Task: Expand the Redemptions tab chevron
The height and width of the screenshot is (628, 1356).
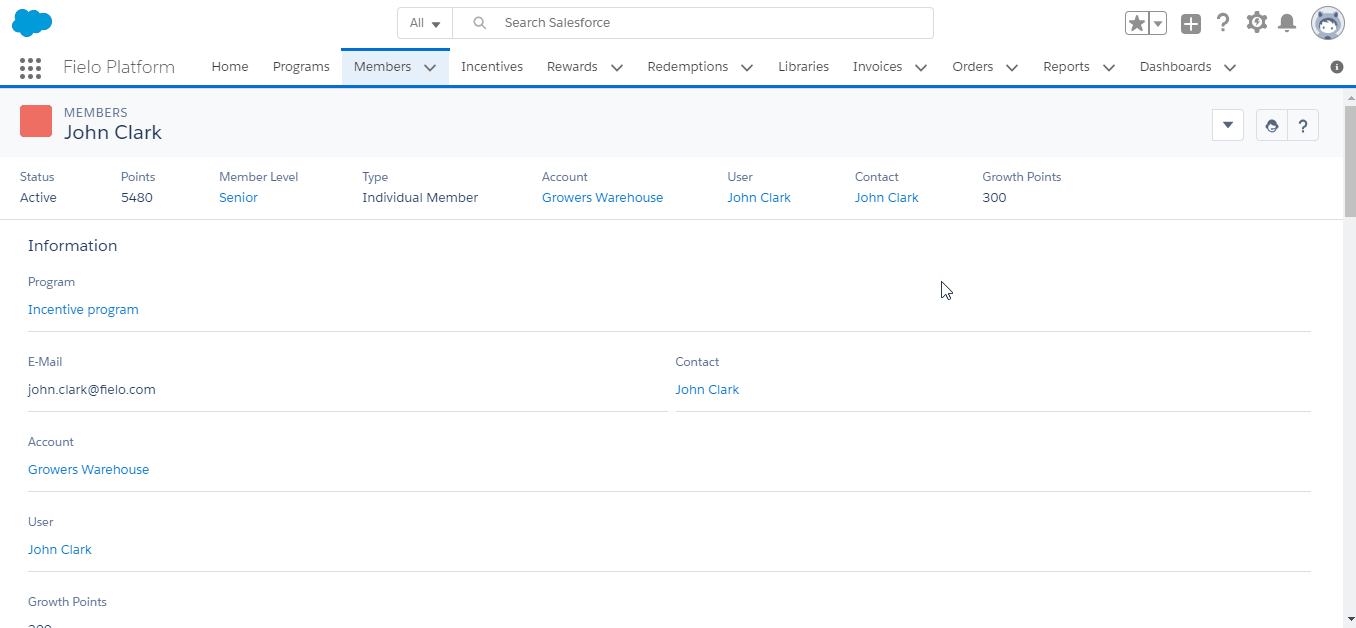Action: (x=747, y=67)
